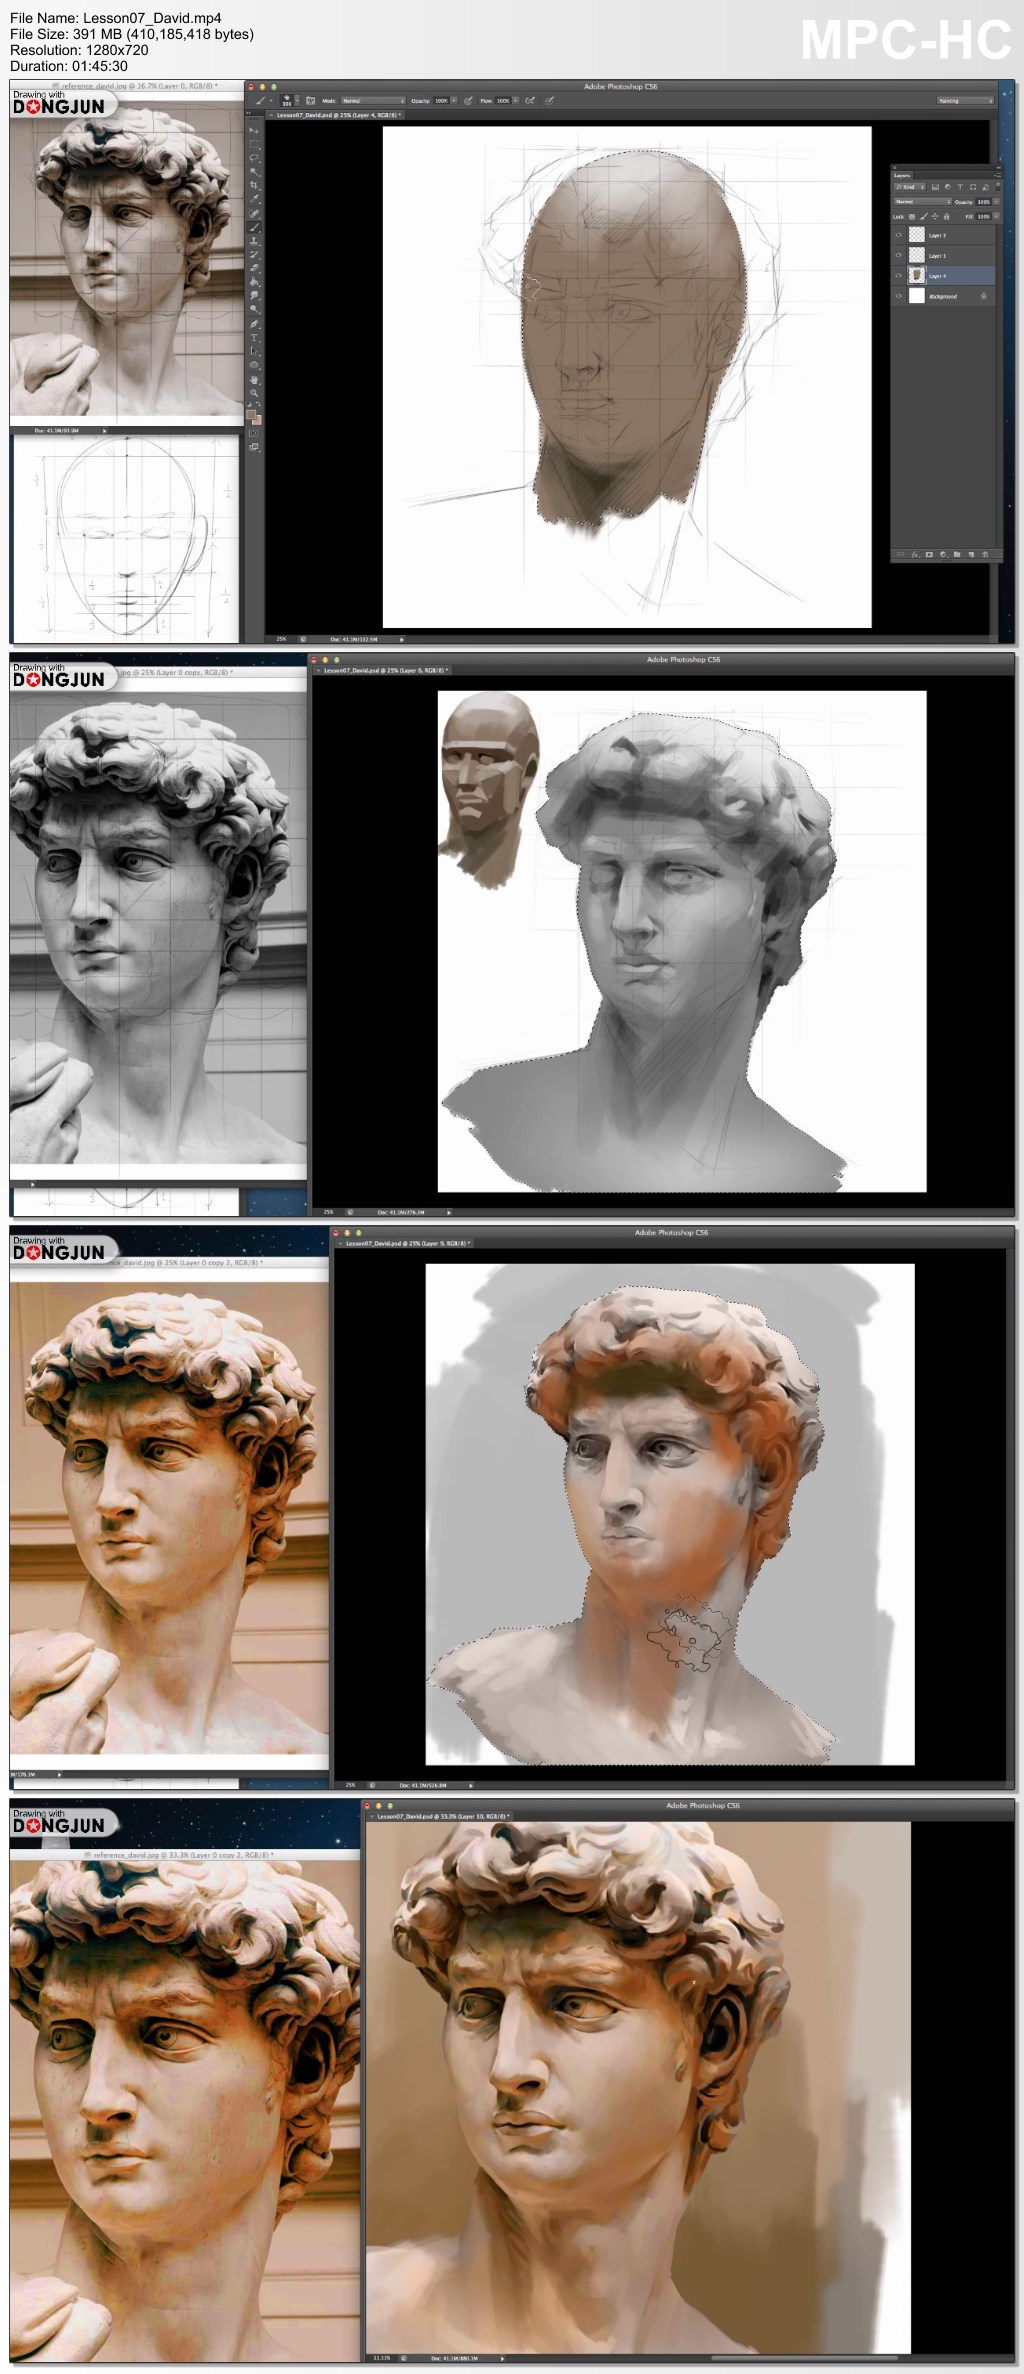1024x2374 pixels.
Task: Open the layer filter Kind dropdown
Action: pyautogui.click(x=910, y=187)
